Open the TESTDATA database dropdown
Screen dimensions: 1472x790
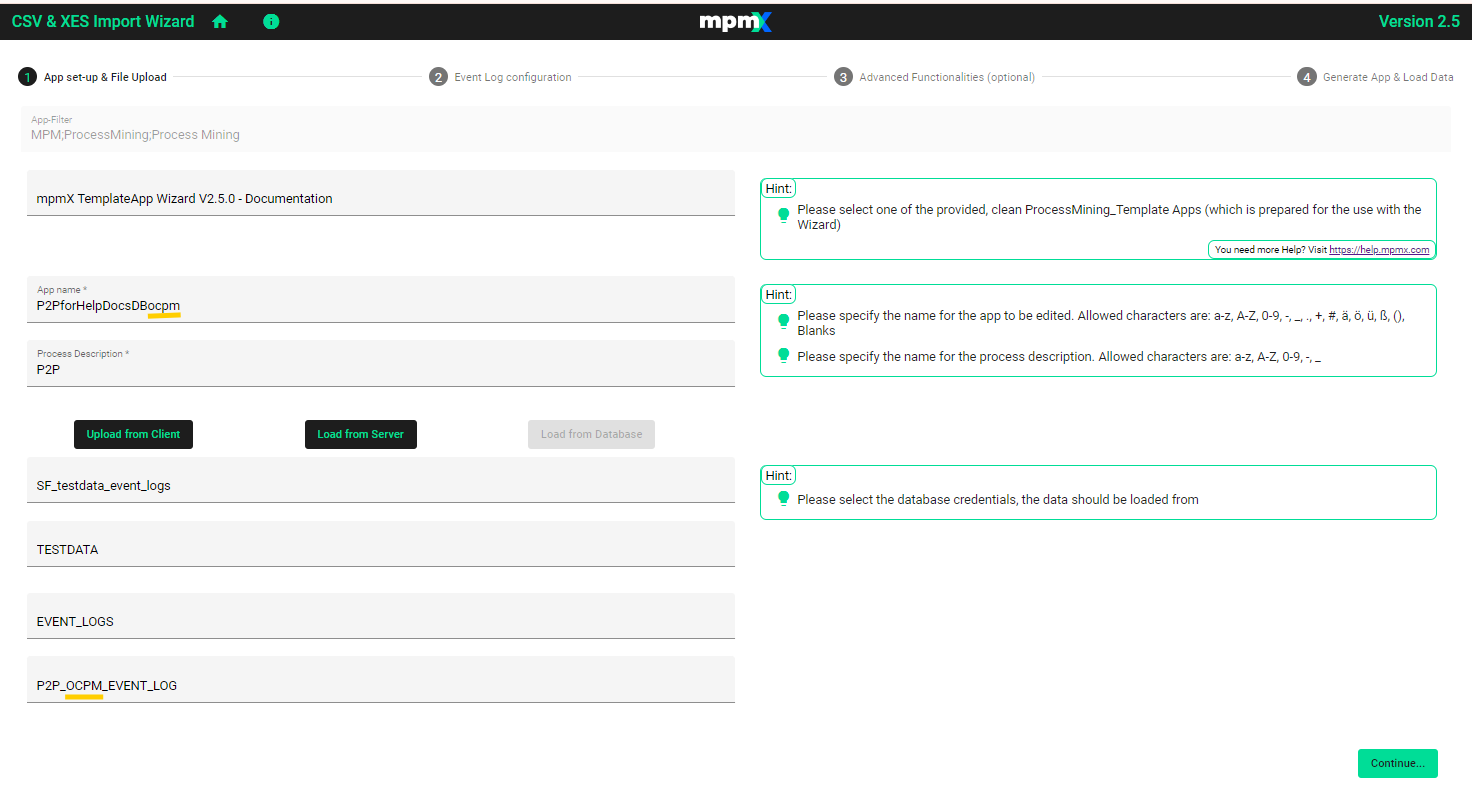(x=381, y=544)
